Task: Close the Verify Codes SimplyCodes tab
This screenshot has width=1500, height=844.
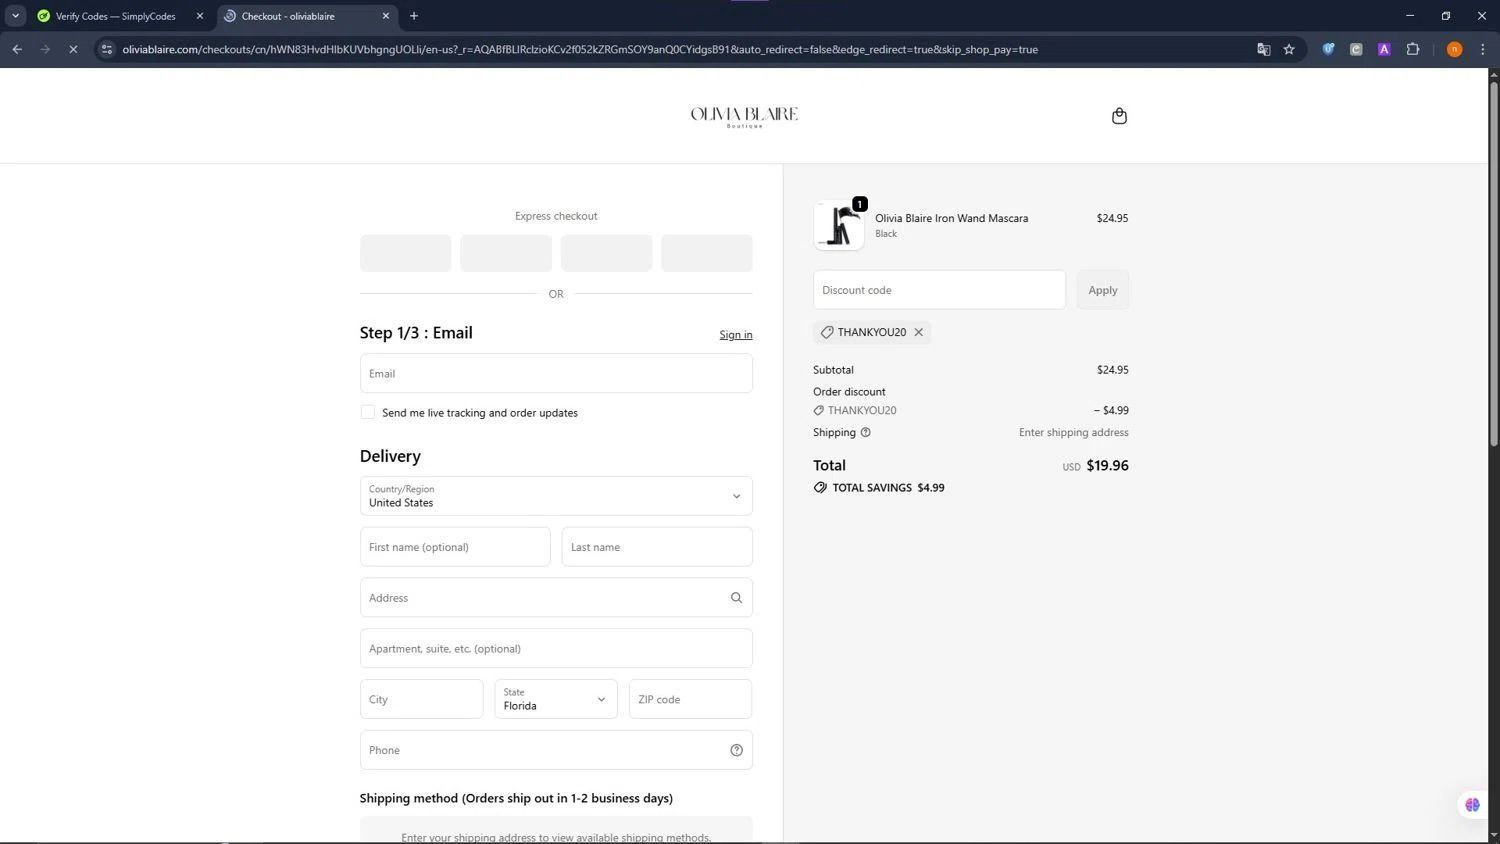Action: tap(199, 16)
